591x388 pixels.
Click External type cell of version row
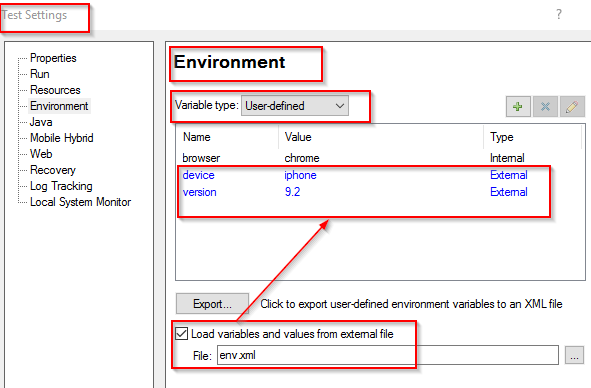coord(509,192)
